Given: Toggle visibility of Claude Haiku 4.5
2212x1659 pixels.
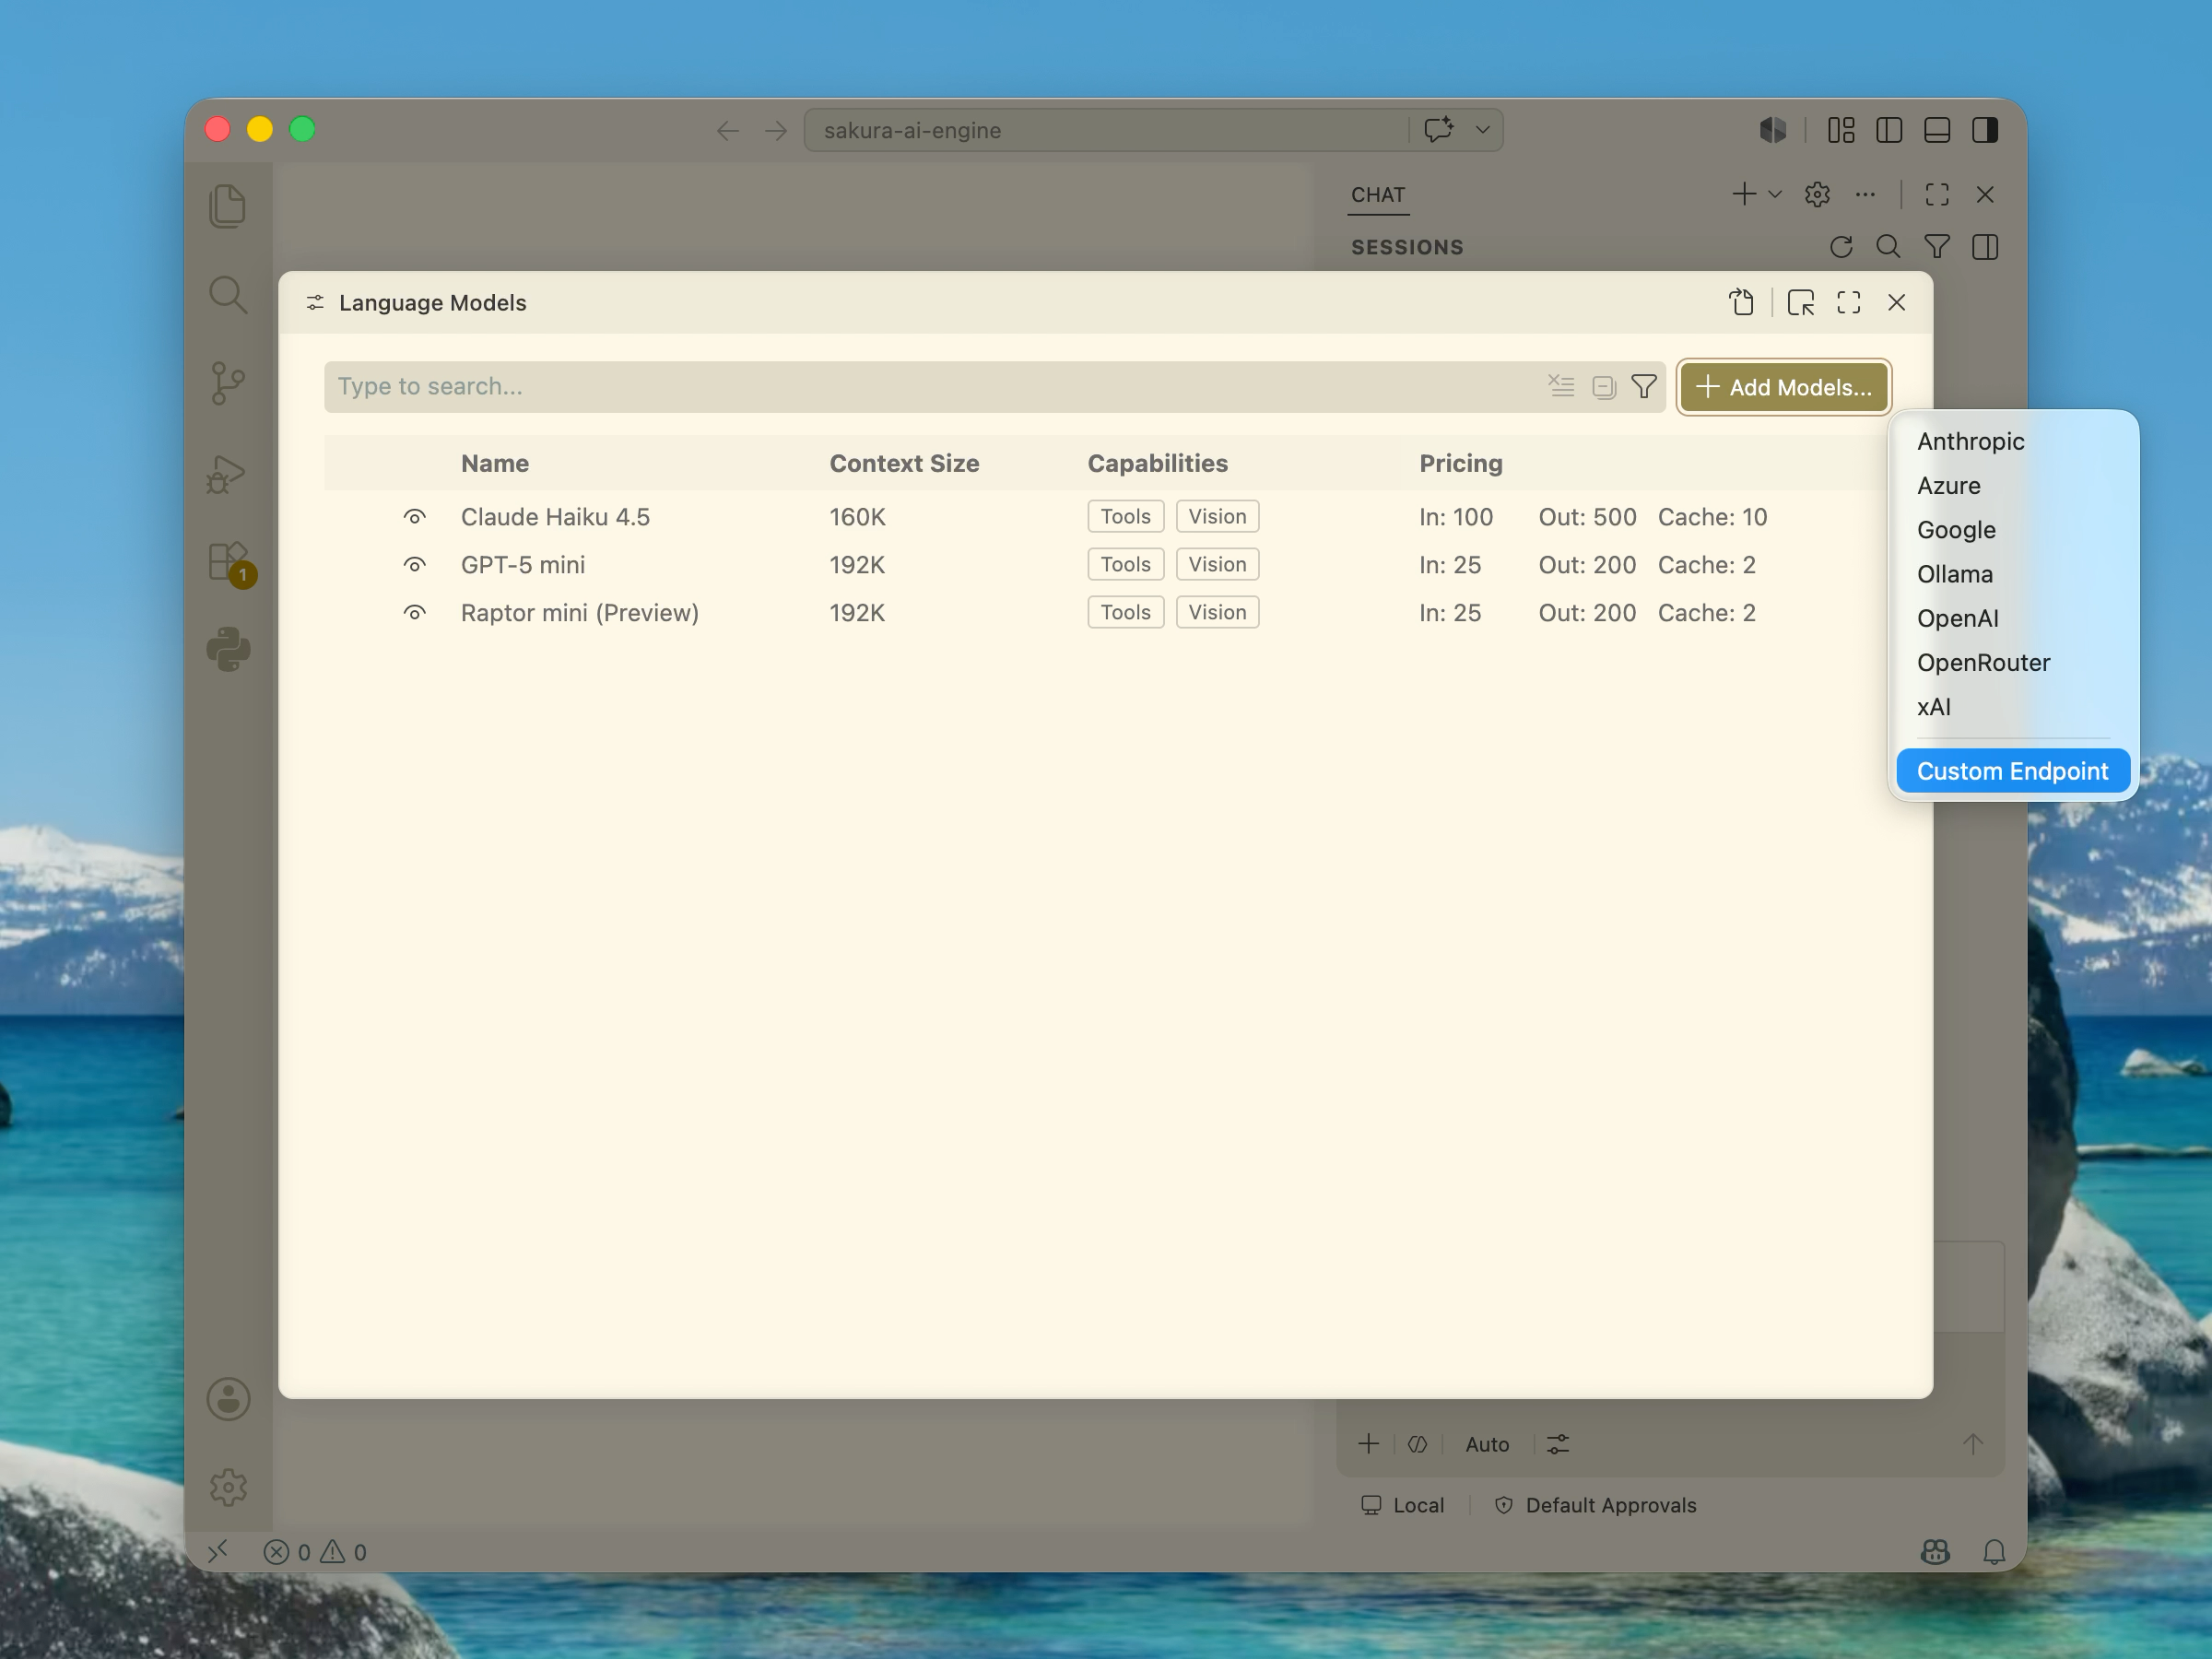Looking at the screenshot, I should 415,517.
